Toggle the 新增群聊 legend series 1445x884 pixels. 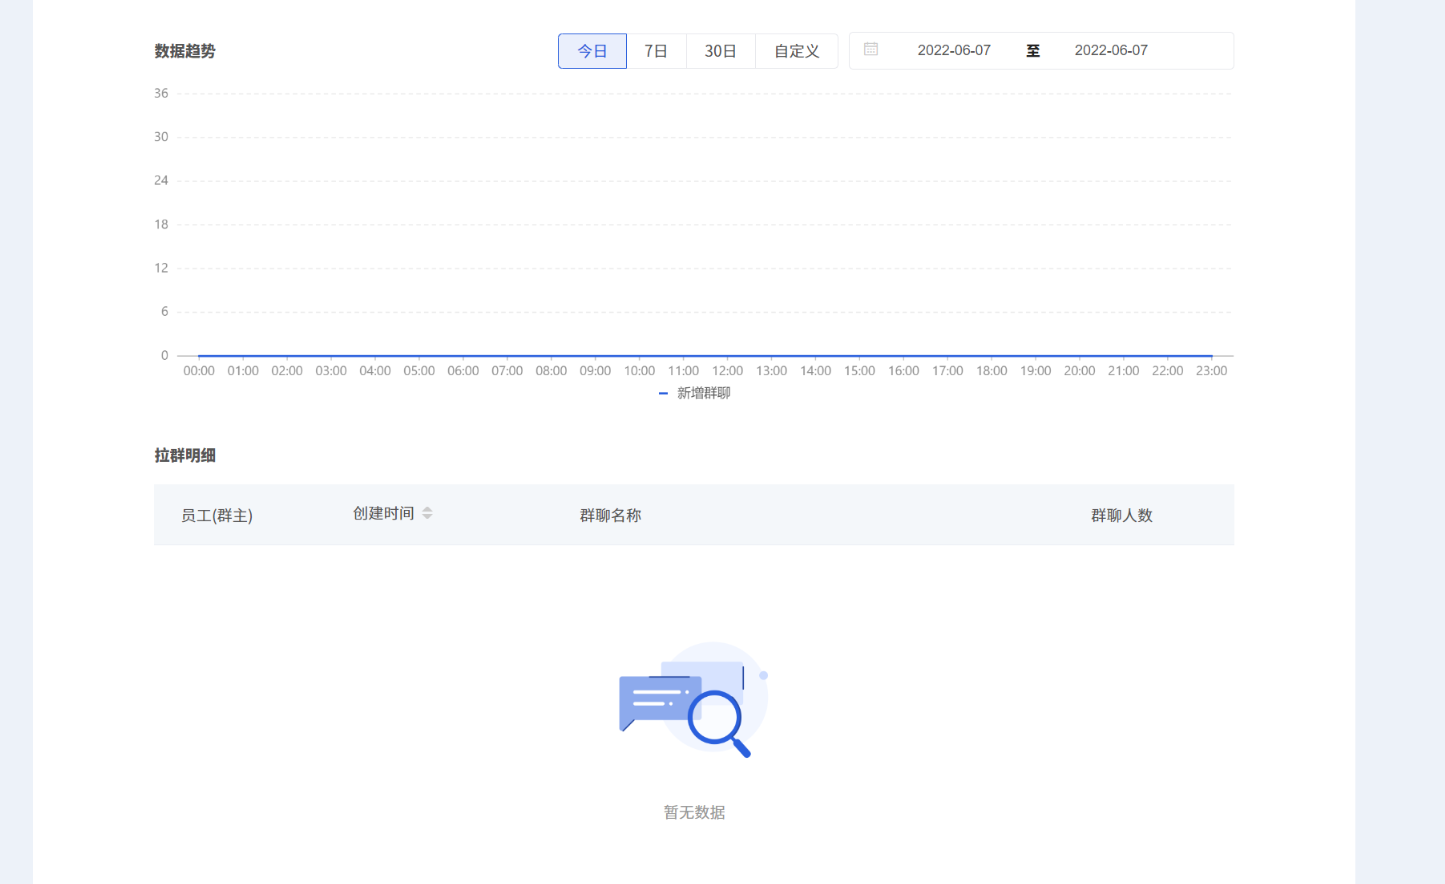[x=695, y=393]
